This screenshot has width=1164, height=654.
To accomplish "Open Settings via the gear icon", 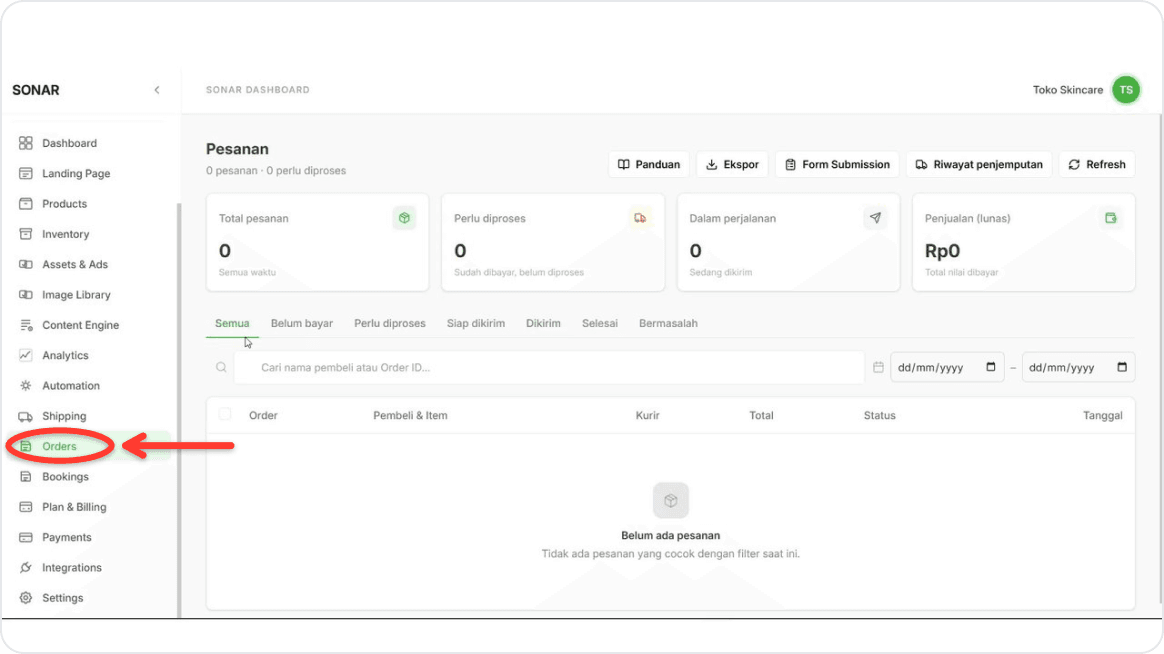I will coord(26,598).
